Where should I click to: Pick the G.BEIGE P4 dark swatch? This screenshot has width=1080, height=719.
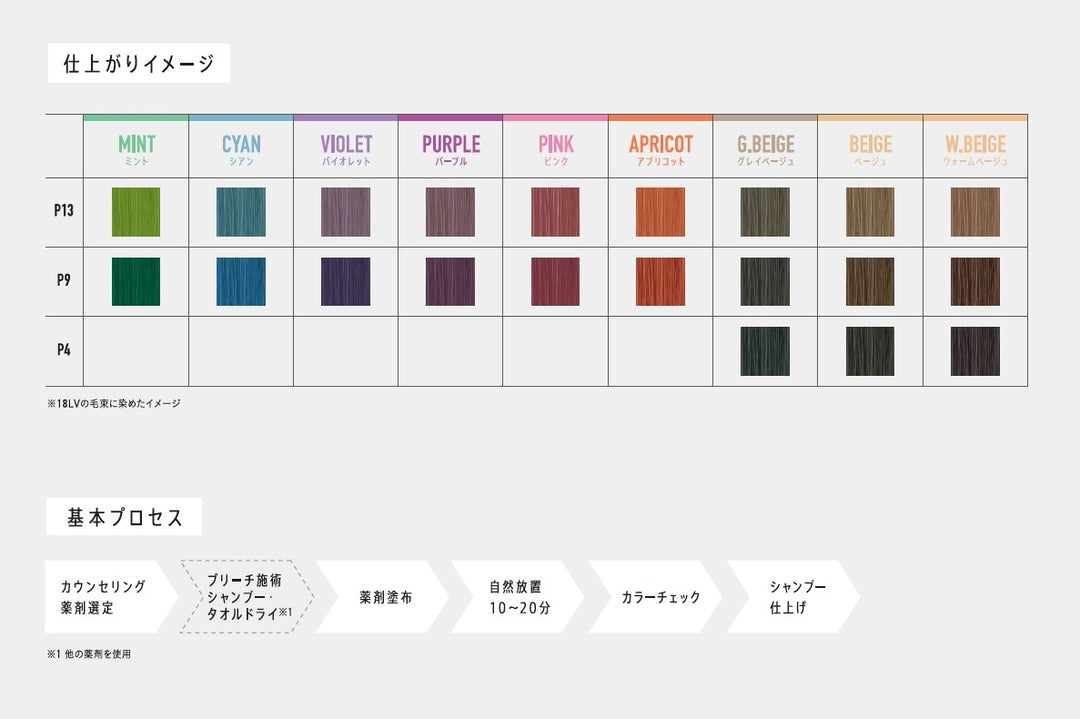tap(765, 351)
